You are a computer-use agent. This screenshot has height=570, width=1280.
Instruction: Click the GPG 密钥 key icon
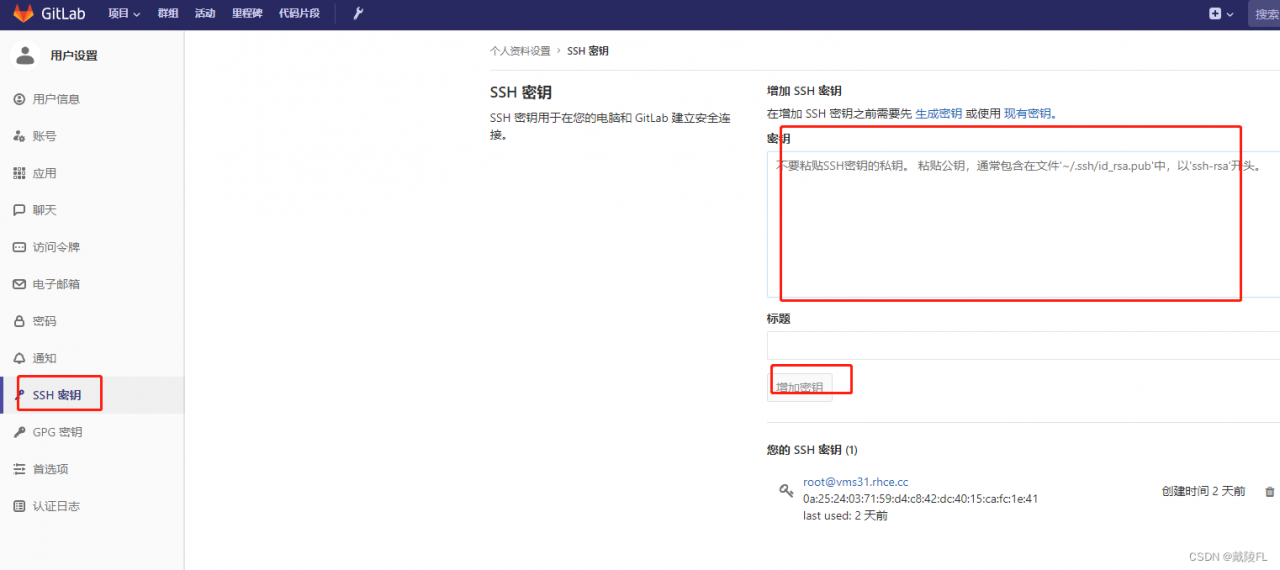coord(19,432)
